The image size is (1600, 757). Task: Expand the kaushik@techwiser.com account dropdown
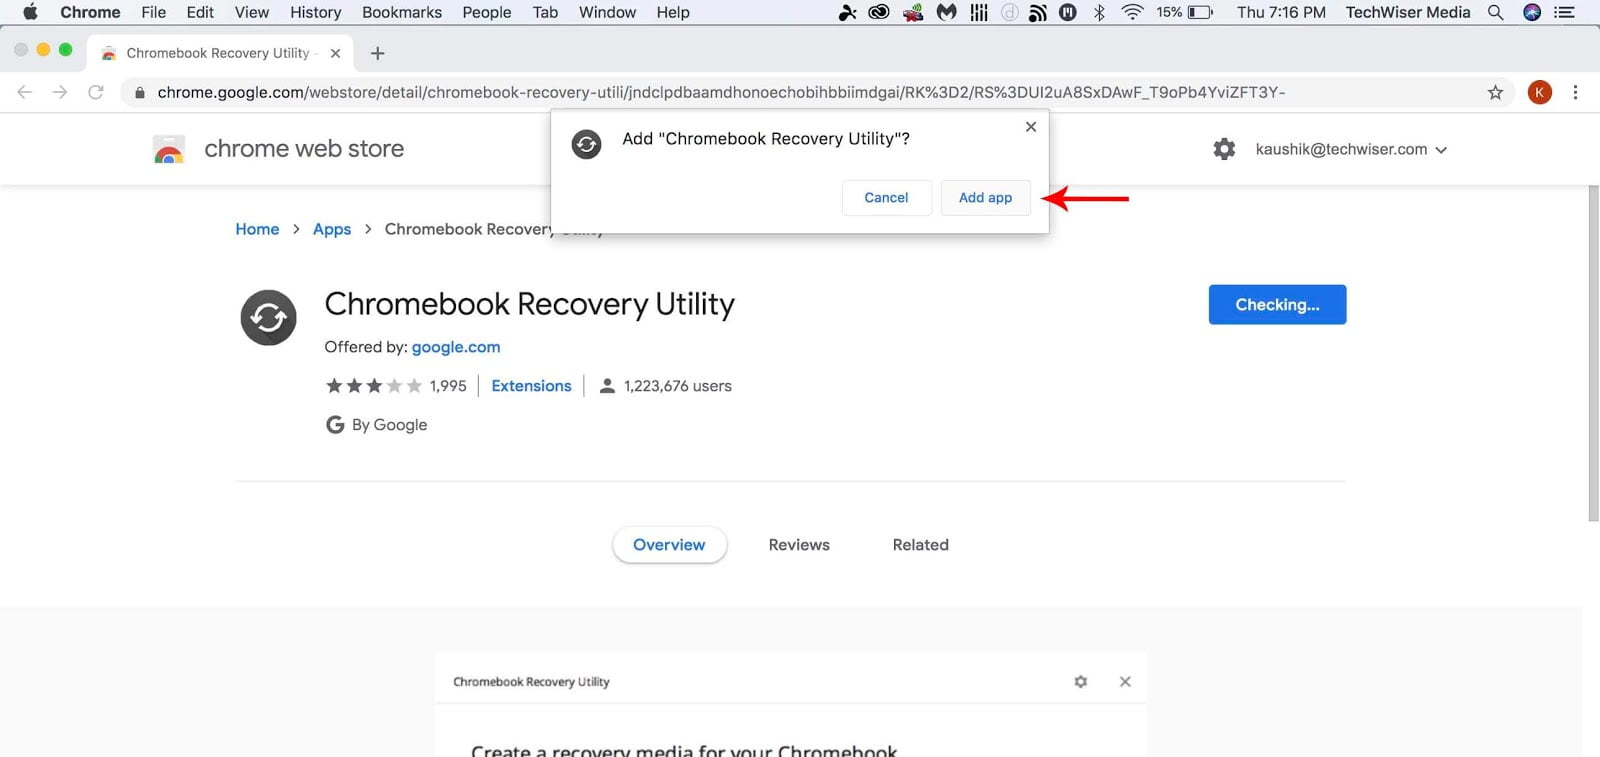click(1351, 149)
